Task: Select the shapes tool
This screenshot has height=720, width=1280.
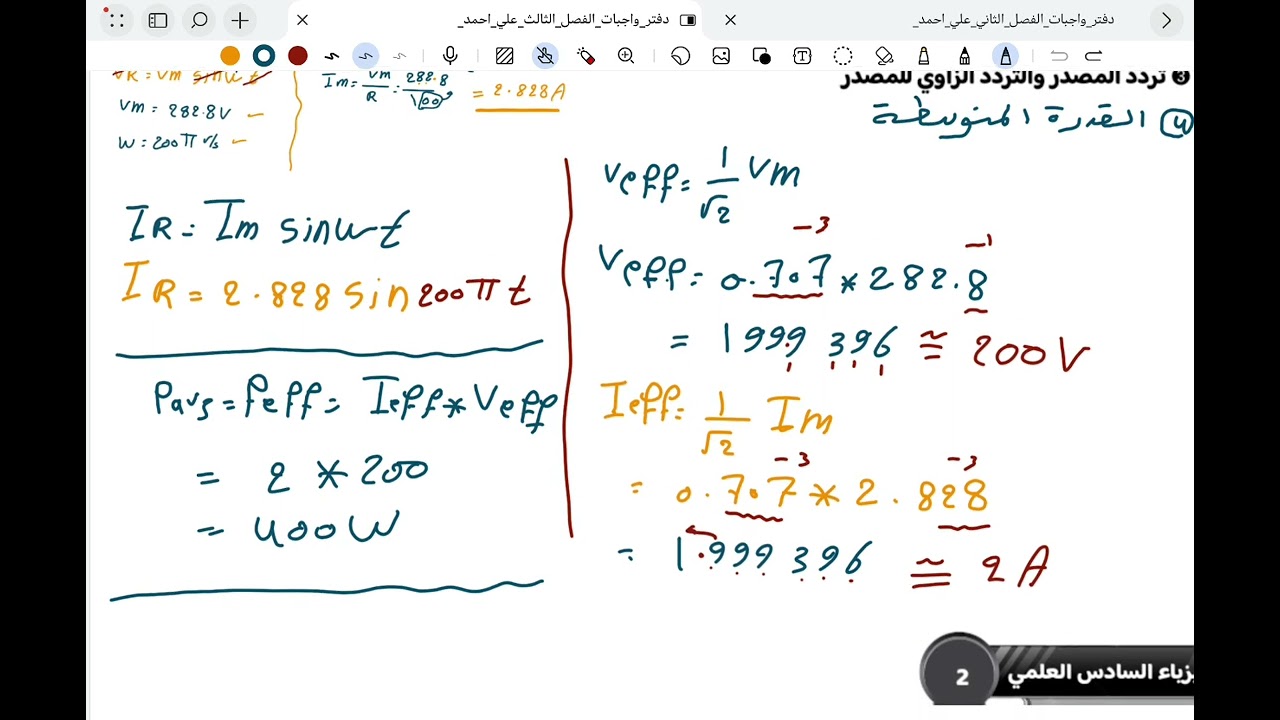Action: (x=762, y=56)
